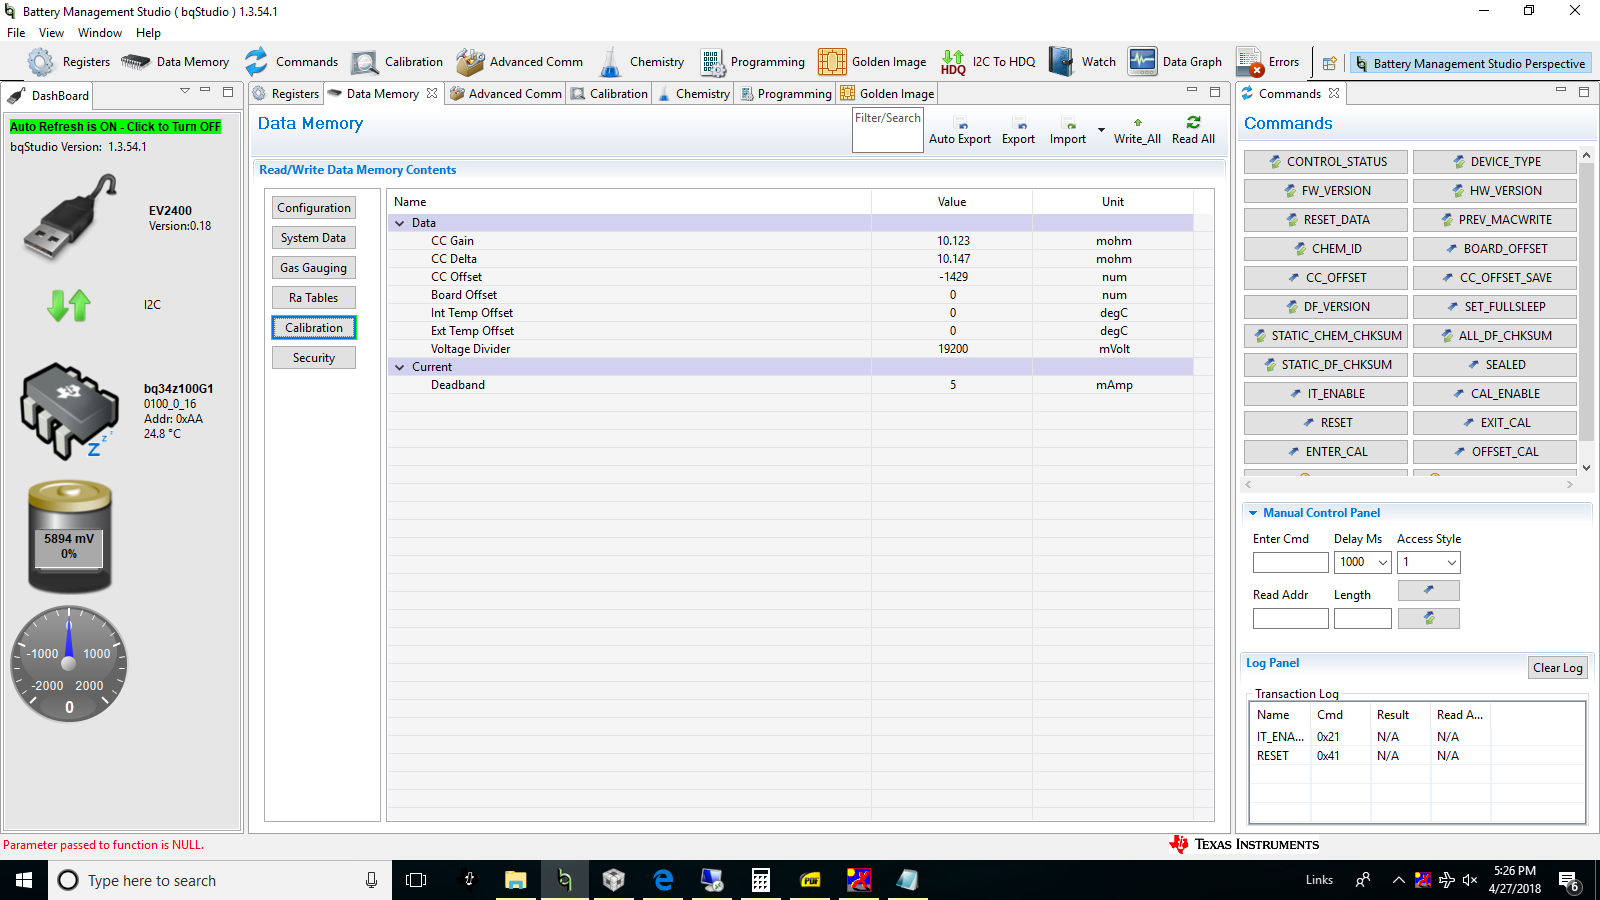Click the Length input field

point(1363,618)
